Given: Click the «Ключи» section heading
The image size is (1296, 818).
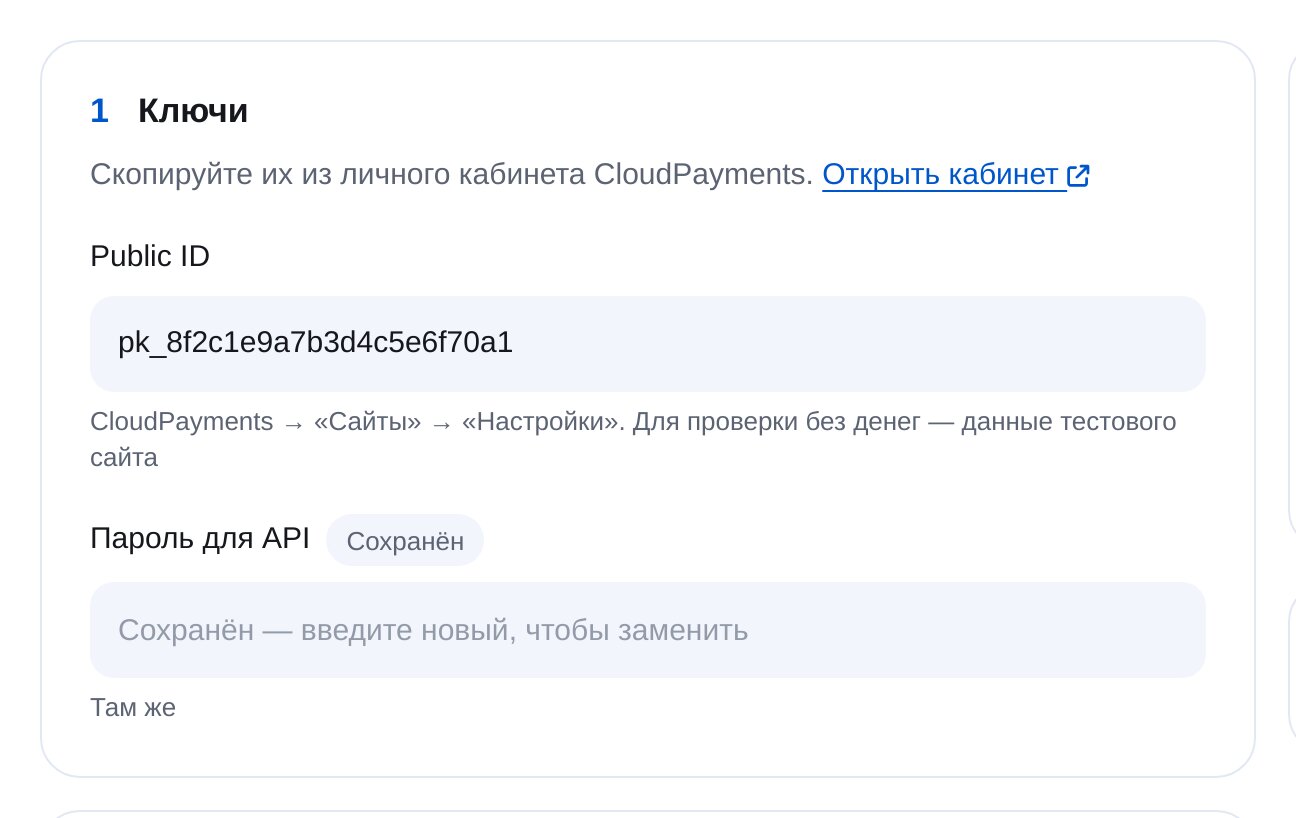Looking at the screenshot, I should 193,111.
